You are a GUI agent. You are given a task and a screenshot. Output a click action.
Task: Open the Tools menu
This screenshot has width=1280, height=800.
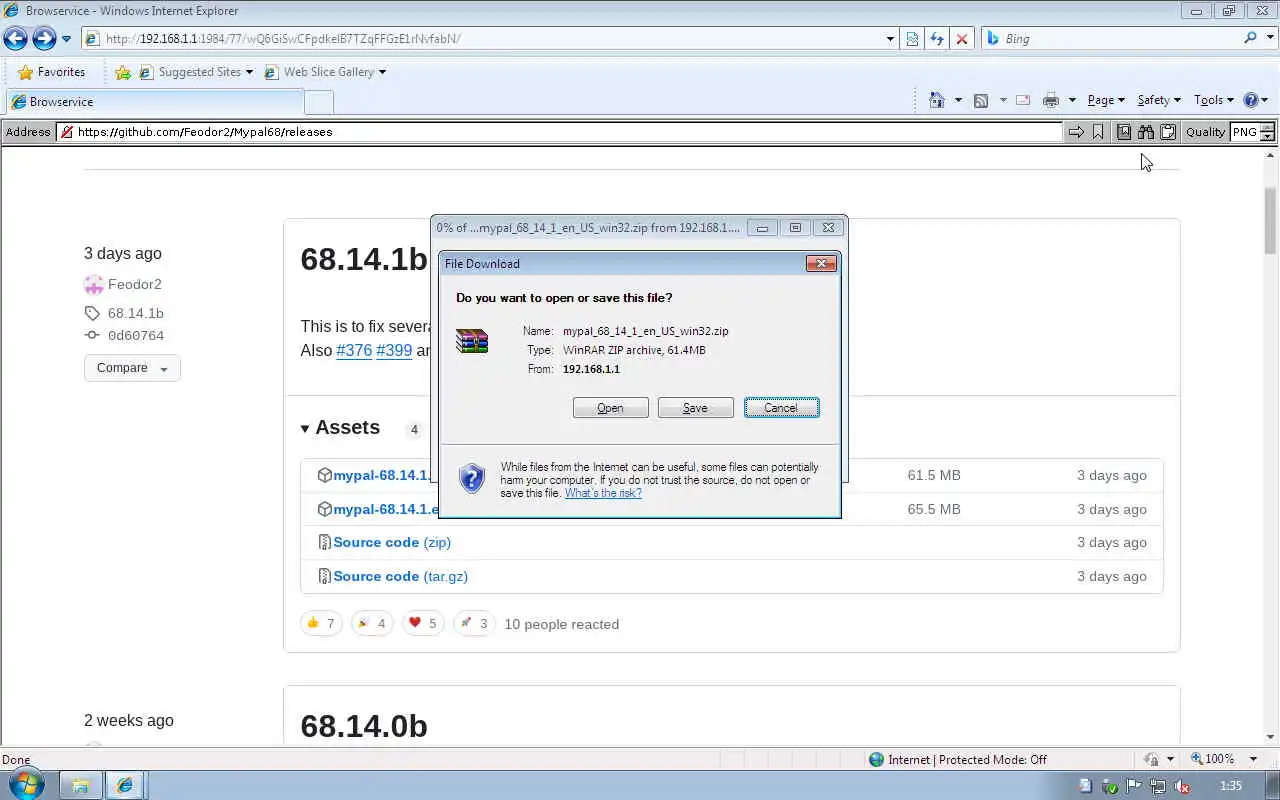(1214, 100)
